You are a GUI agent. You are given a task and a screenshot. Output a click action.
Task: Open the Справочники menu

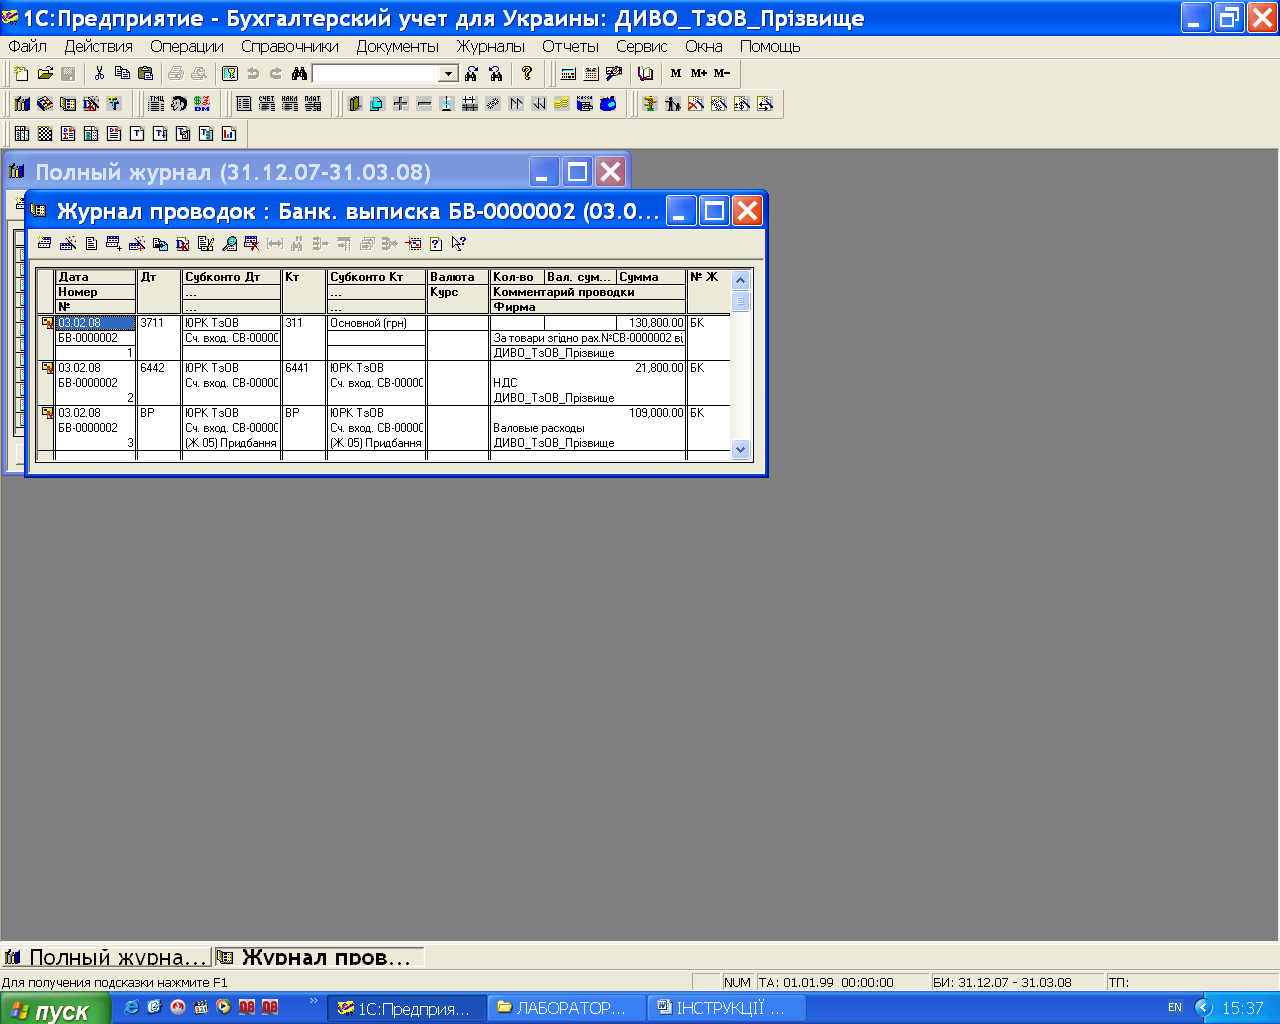pos(290,46)
